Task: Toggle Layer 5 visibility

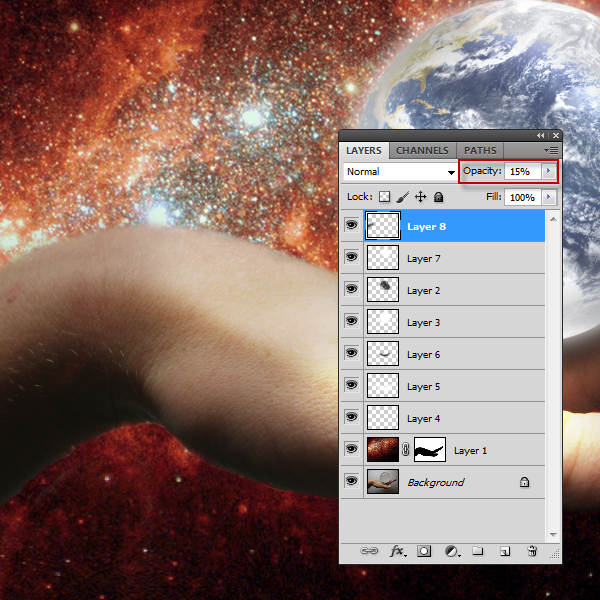Action: click(351, 385)
